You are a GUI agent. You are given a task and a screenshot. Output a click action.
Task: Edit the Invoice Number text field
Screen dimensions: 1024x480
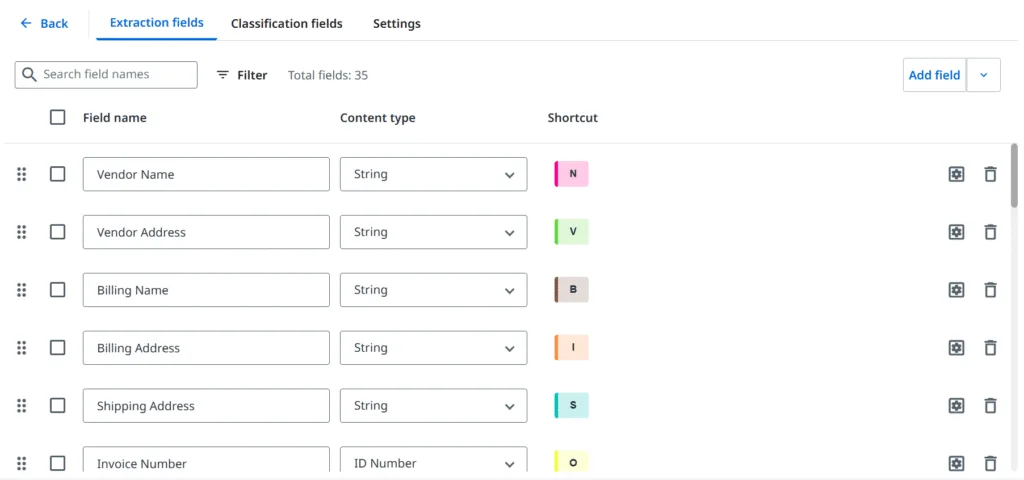click(x=206, y=459)
